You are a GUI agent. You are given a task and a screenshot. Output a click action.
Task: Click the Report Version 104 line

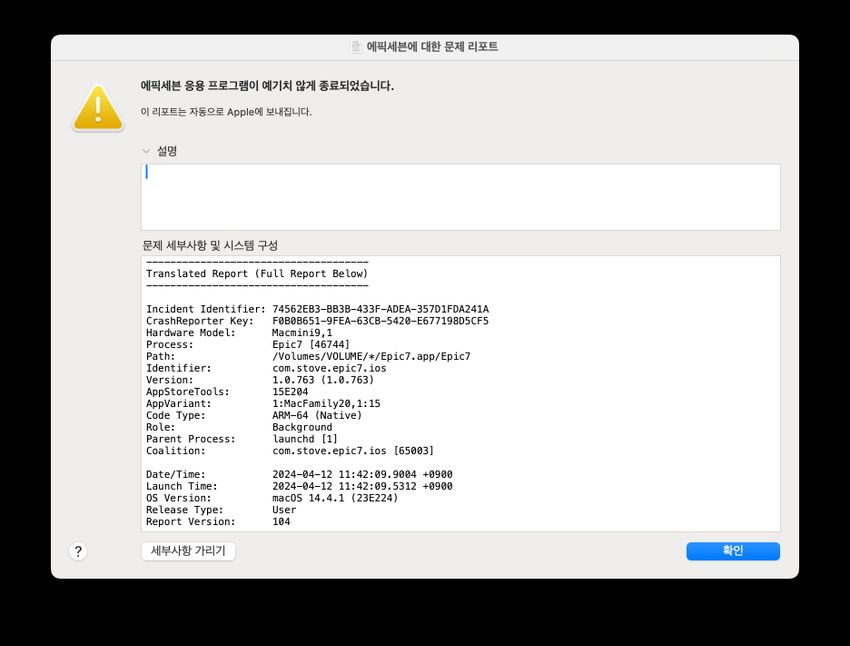(218, 522)
